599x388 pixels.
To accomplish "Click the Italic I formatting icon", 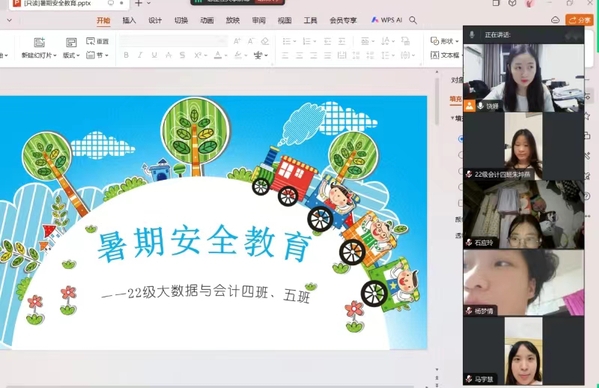I will [x=140, y=55].
